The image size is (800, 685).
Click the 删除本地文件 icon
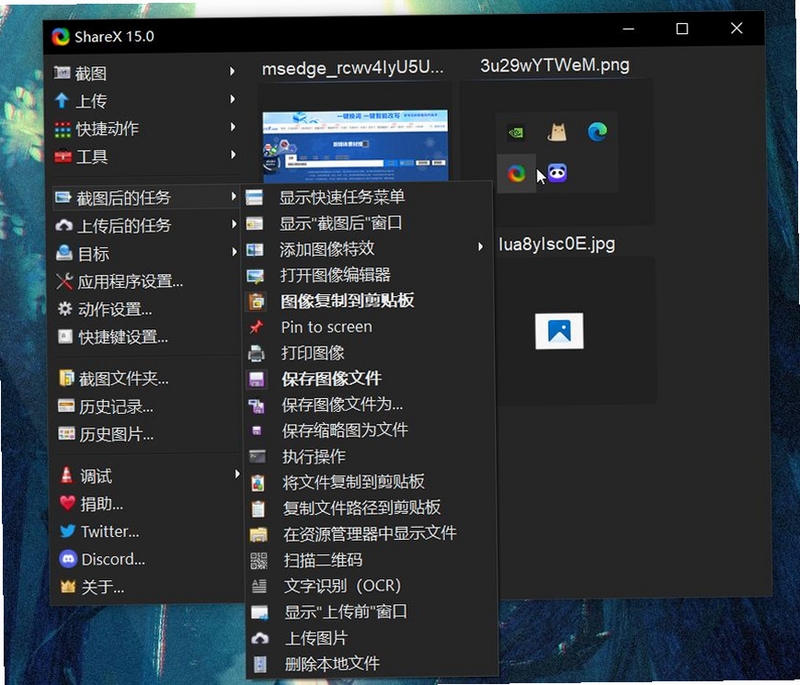[260, 664]
